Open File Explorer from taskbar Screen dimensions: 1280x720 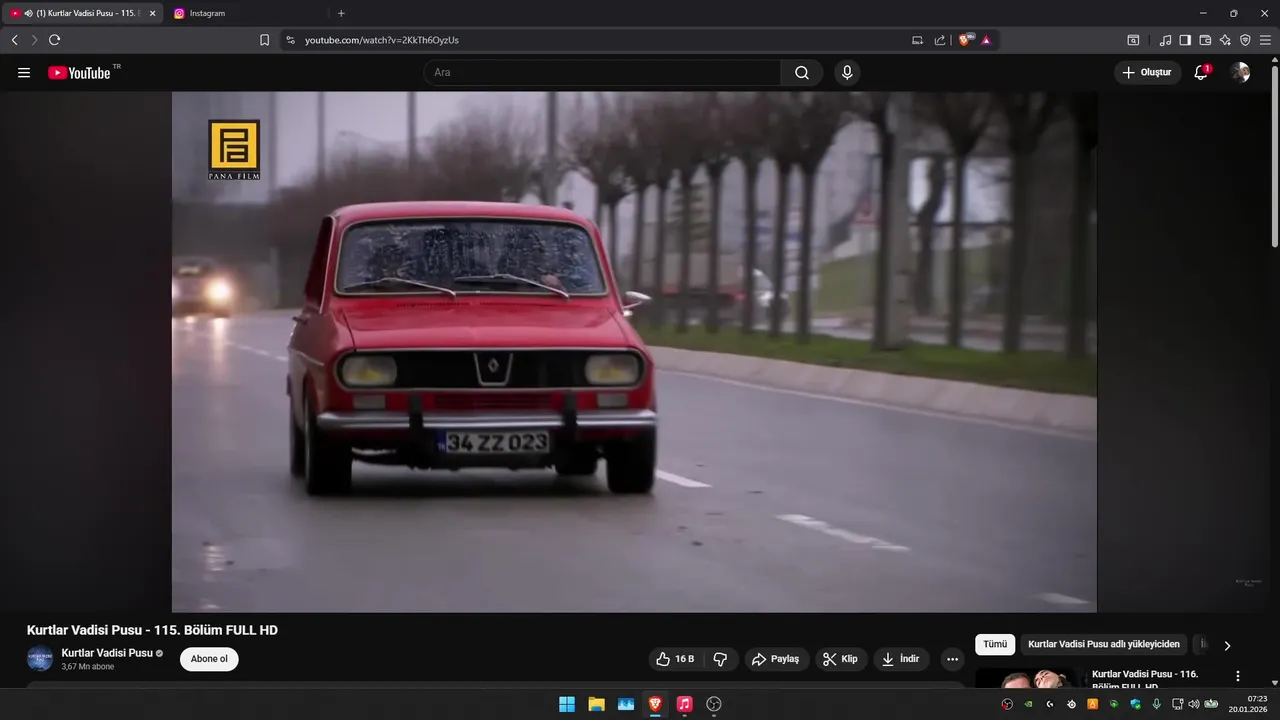(x=596, y=704)
